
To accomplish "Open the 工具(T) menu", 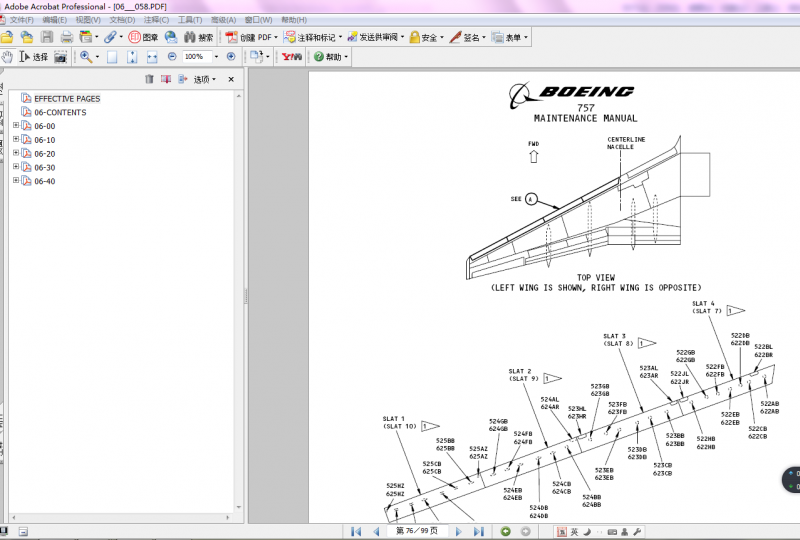I will coord(190,20).
